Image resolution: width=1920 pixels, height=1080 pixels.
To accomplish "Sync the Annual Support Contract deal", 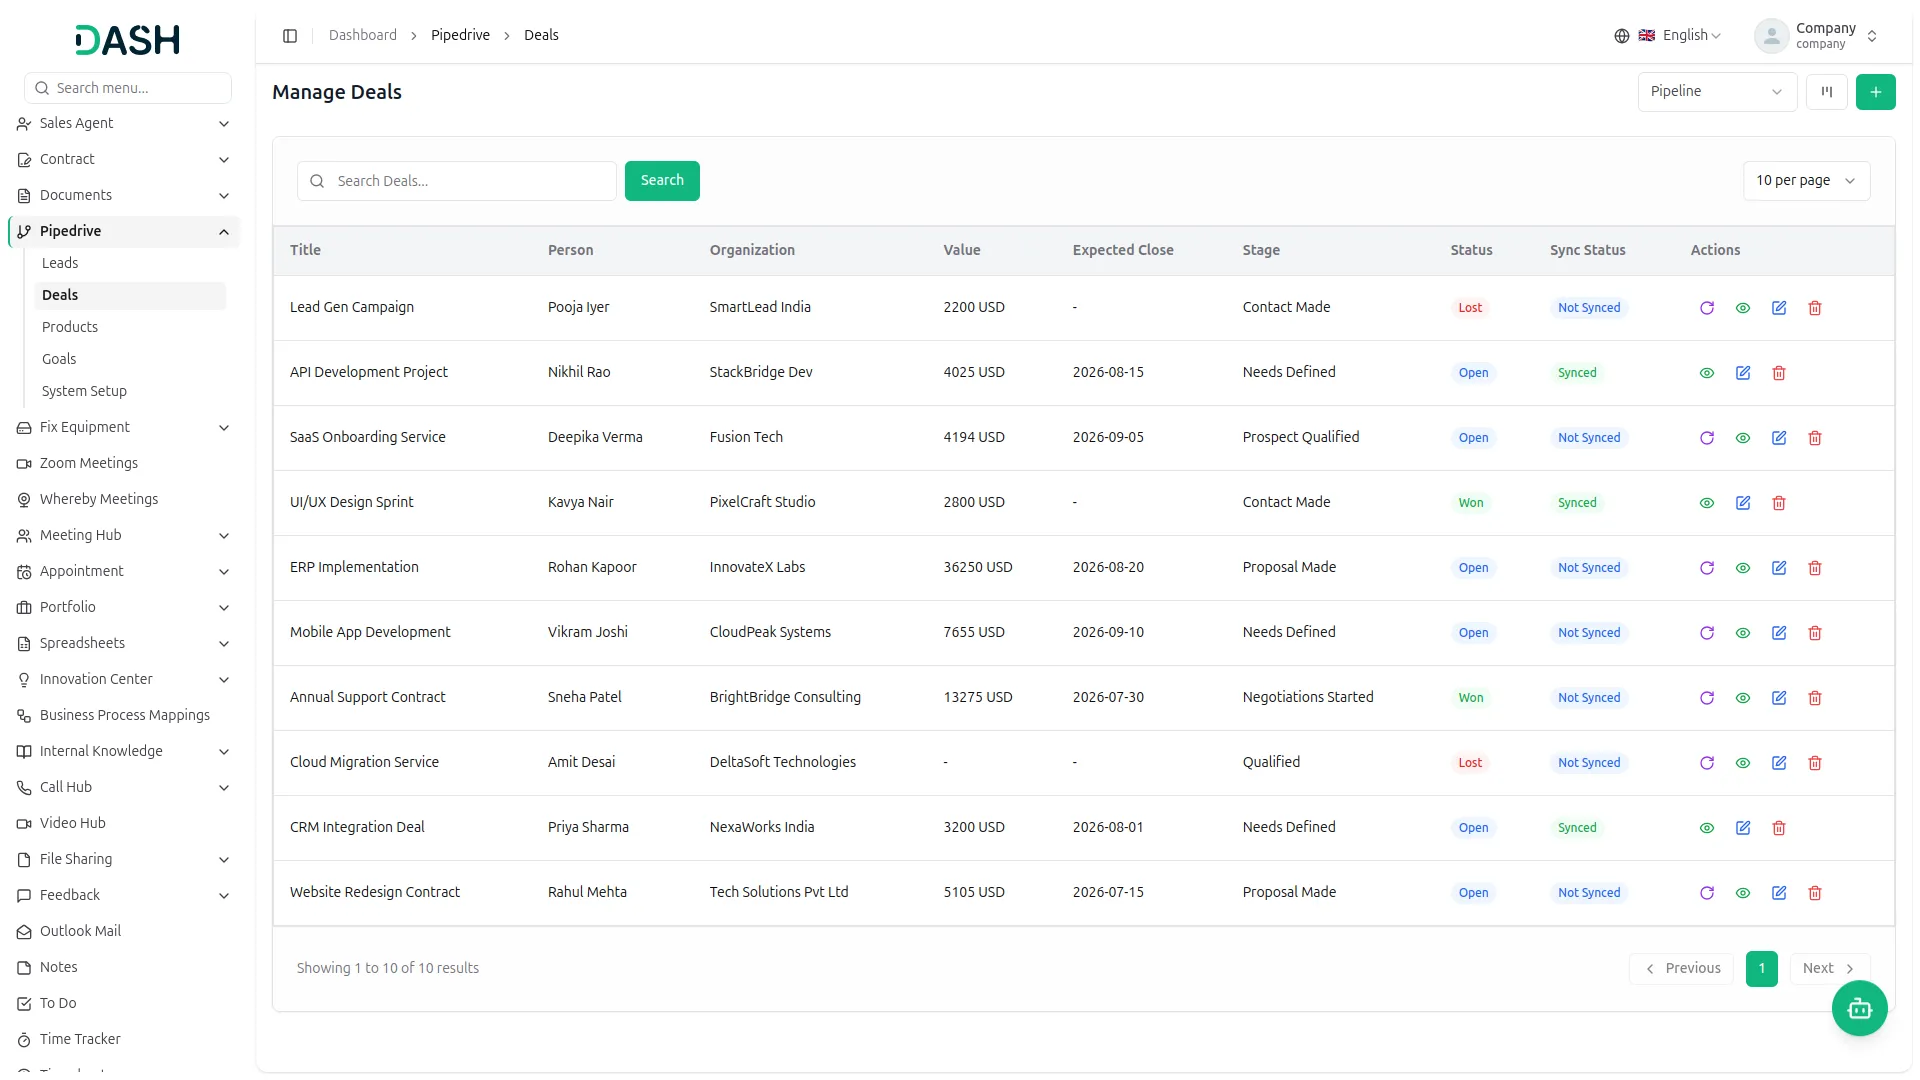I will coord(1707,698).
